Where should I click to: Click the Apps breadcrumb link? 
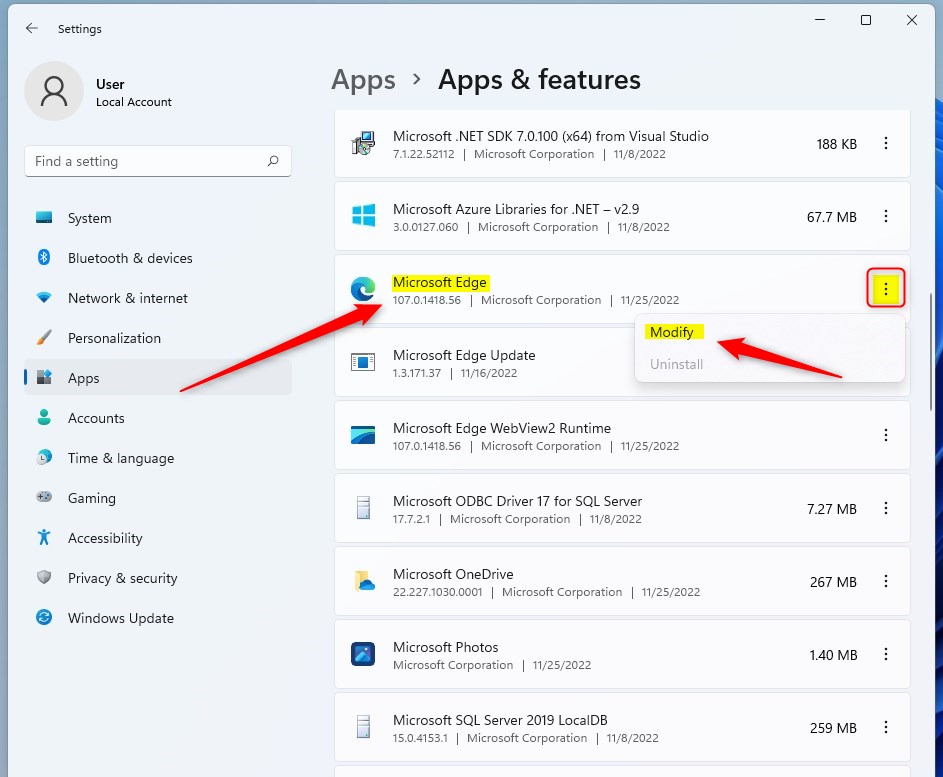[x=363, y=80]
